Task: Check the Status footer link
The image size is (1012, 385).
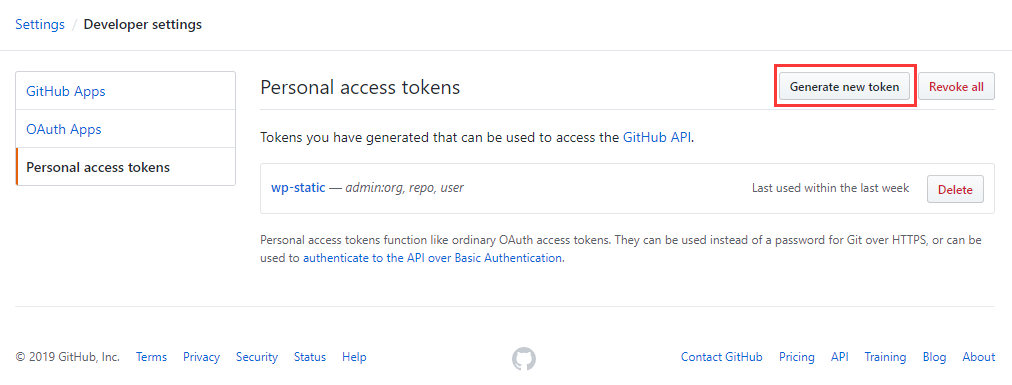Action: click(310, 357)
